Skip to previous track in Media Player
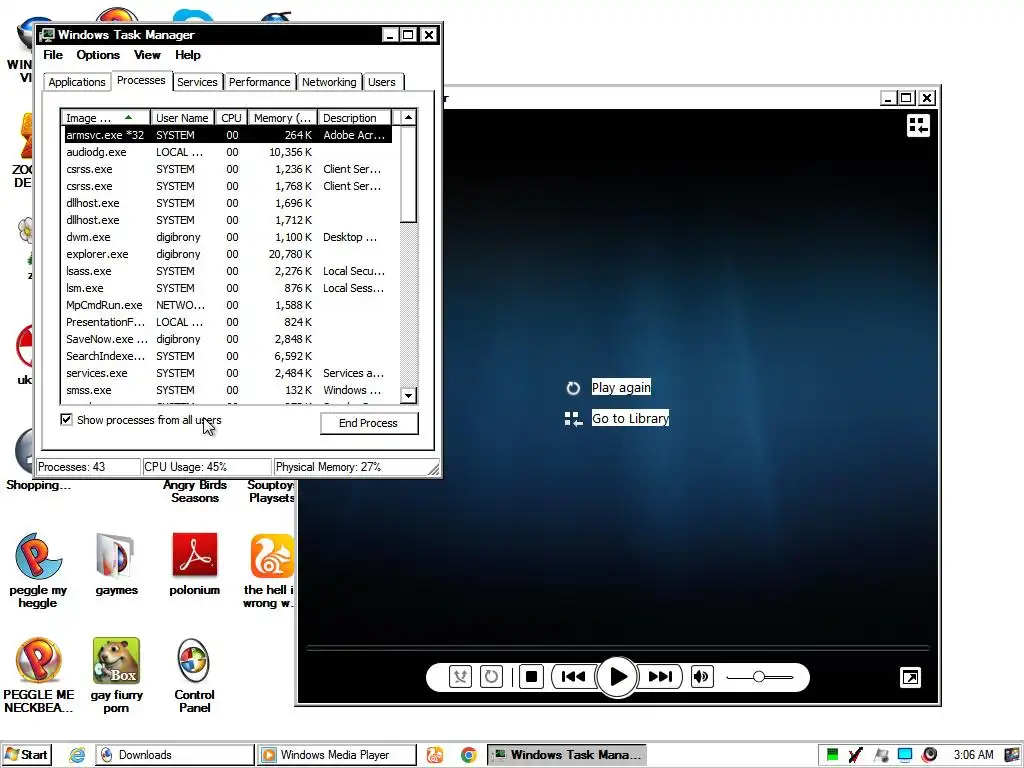Viewport: 1024px width, 768px height. click(x=573, y=677)
